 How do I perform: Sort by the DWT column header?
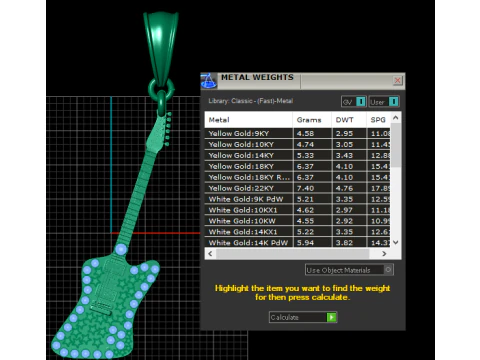(349, 120)
